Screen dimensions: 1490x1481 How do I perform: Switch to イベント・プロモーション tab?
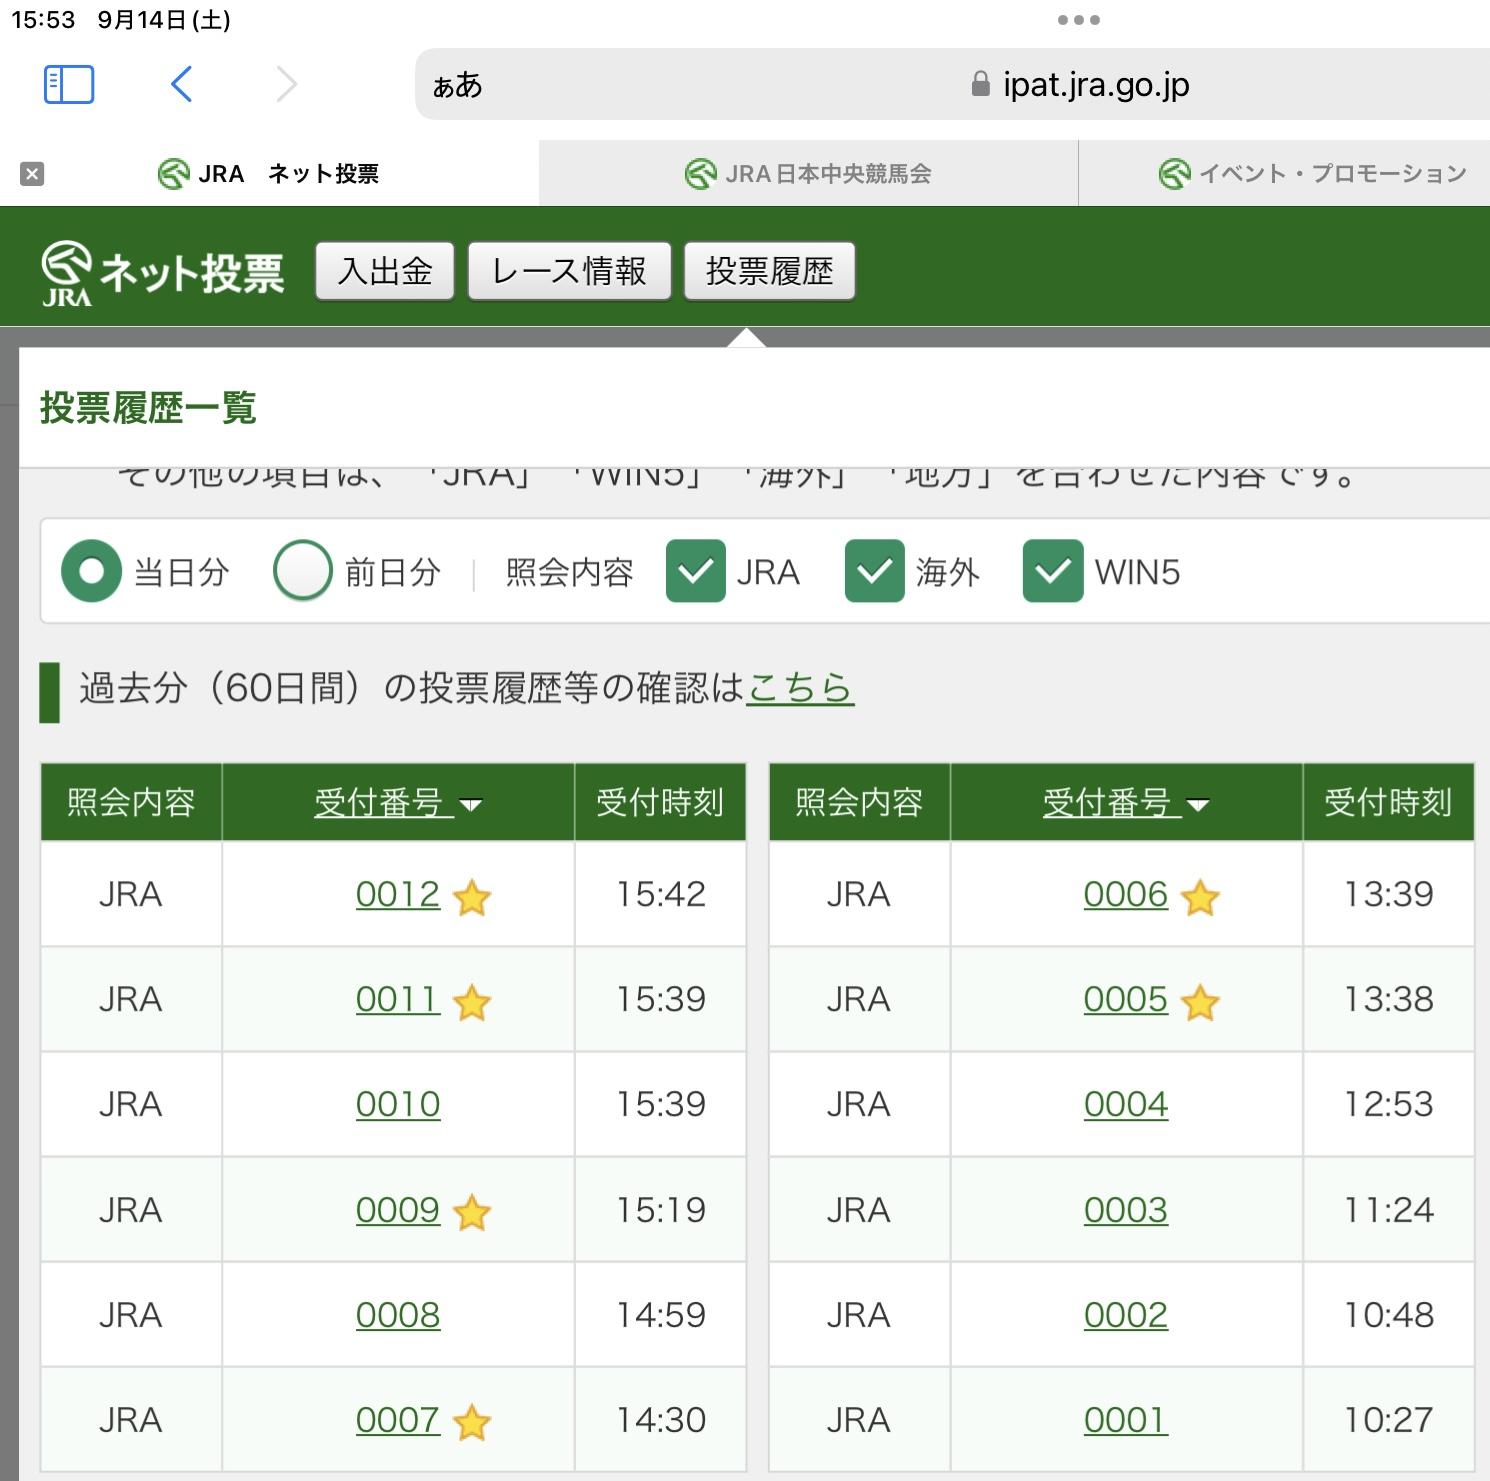point(1312,174)
